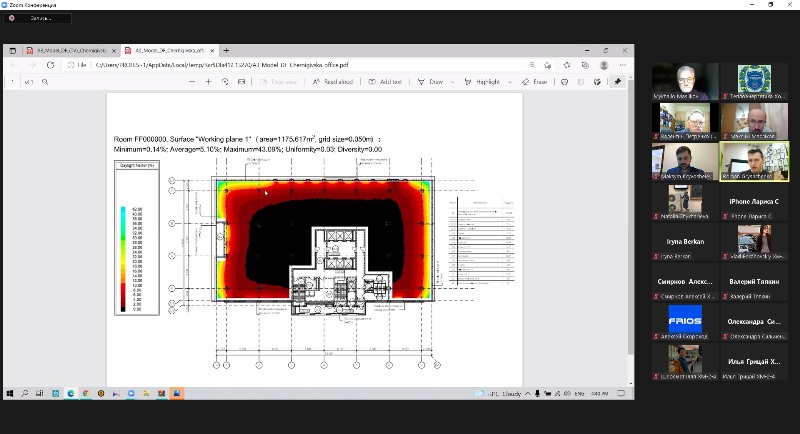This screenshot has width=800, height=434.
Task: Select the Iryna Berkan participant tile
Action: pos(685,243)
